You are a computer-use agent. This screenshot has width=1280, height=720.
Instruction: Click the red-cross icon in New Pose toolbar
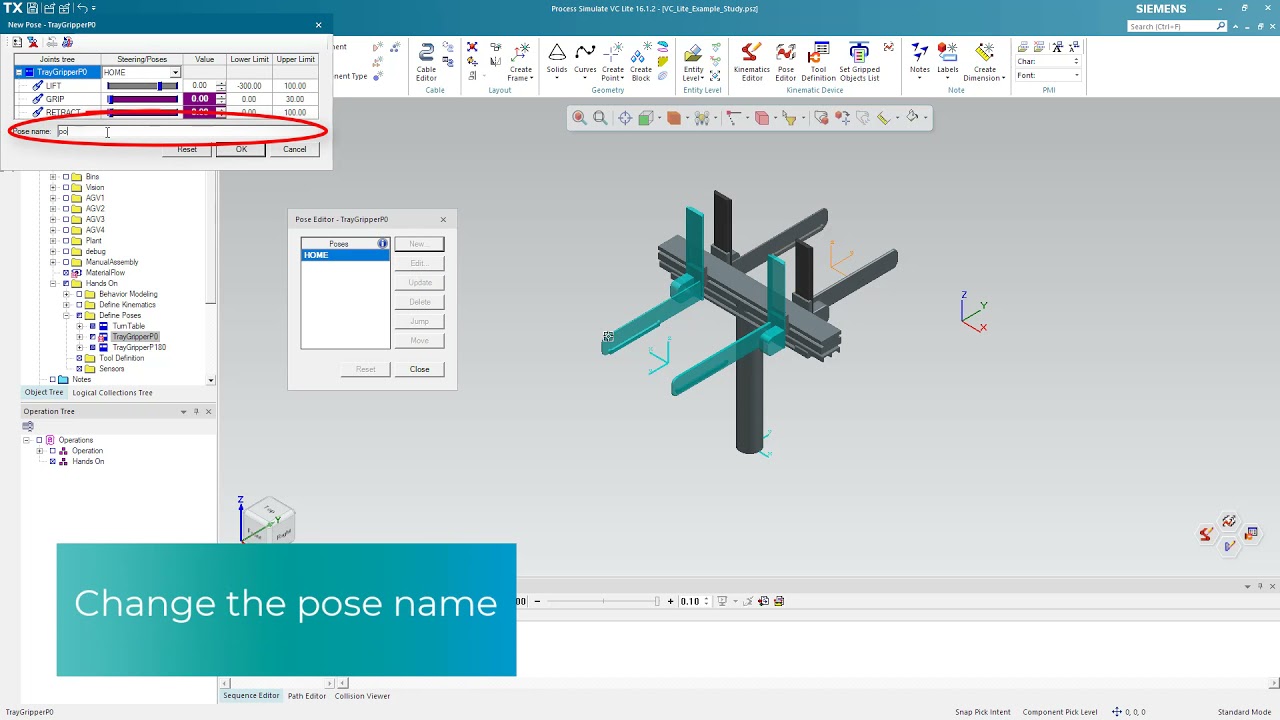coord(33,42)
